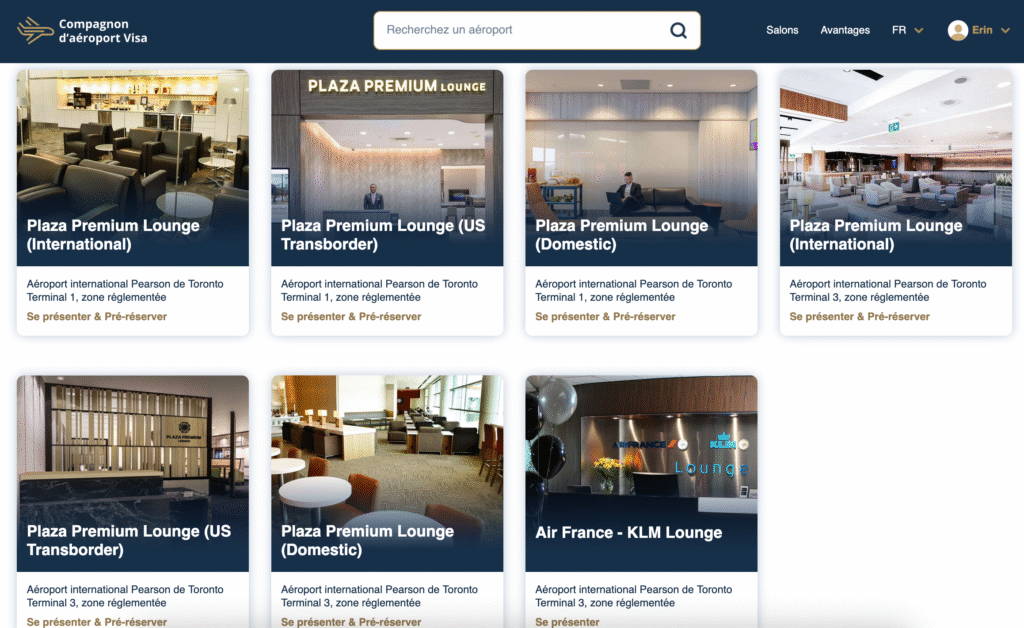This screenshot has height=628, width=1024.
Task: Expand the FR language dropdown
Action: 907,30
